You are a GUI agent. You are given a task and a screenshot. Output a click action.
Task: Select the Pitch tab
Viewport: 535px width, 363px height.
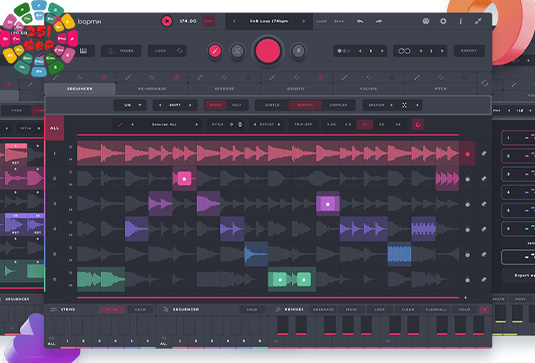(x=441, y=89)
